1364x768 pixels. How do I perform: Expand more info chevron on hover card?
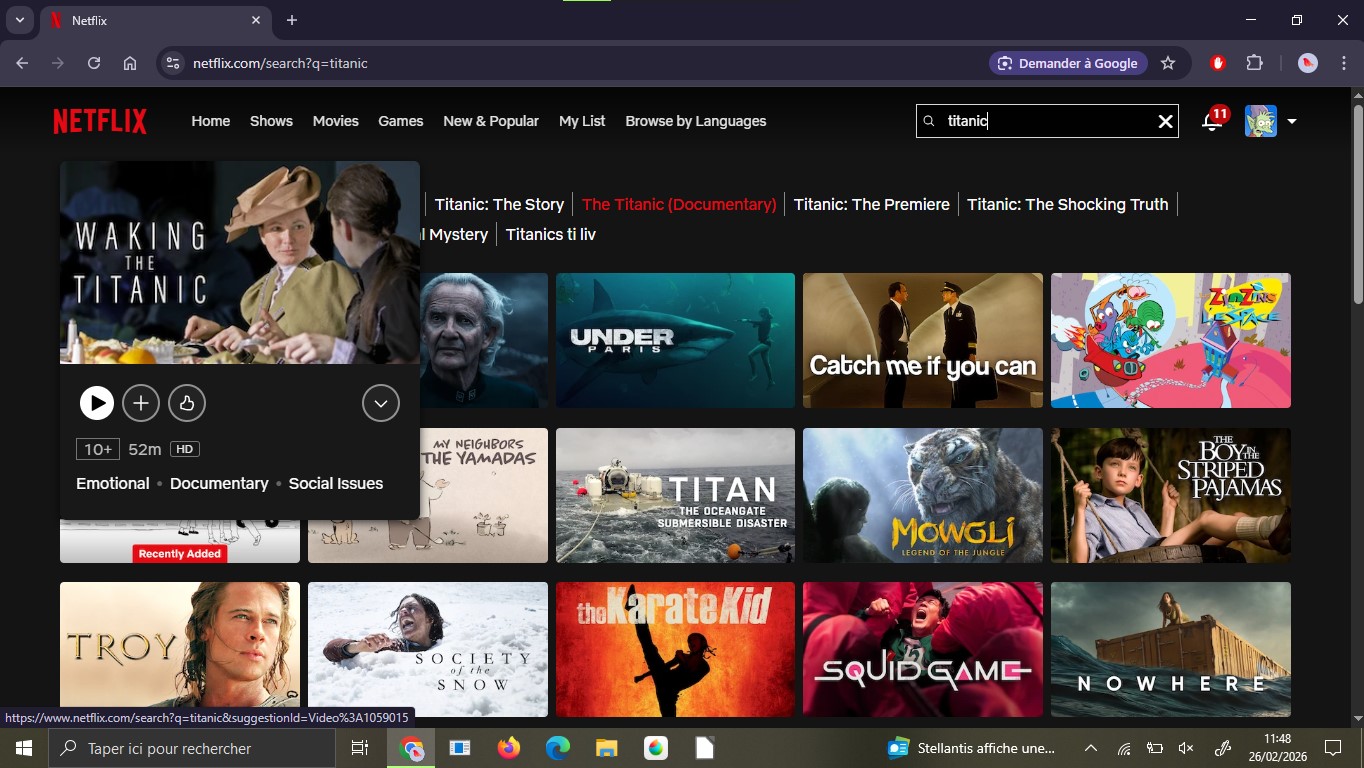[380, 403]
